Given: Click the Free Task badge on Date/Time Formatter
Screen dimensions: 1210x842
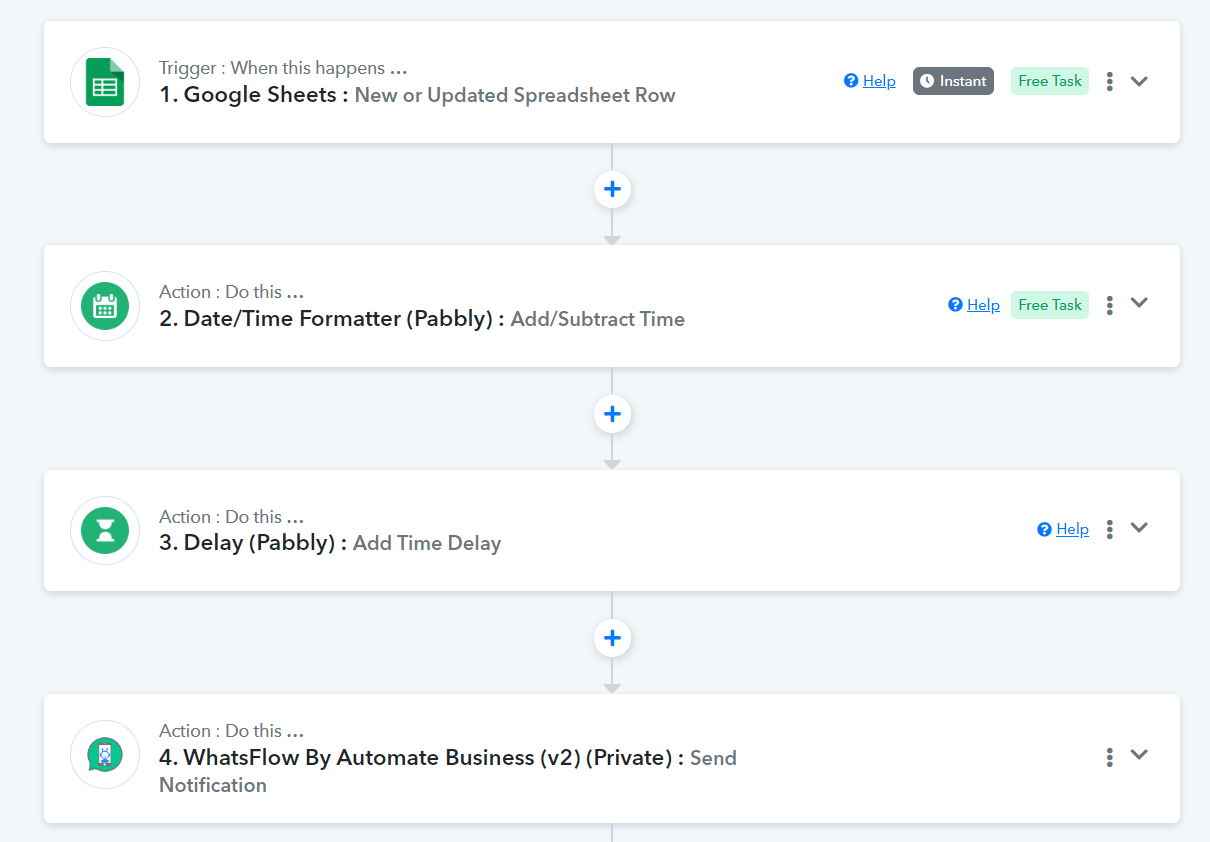Looking at the screenshot, I should pos(1050,305).
